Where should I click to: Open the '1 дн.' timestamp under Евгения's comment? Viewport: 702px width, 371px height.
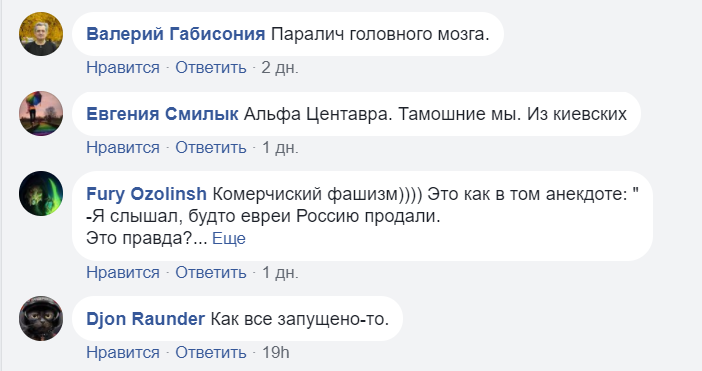280,147
